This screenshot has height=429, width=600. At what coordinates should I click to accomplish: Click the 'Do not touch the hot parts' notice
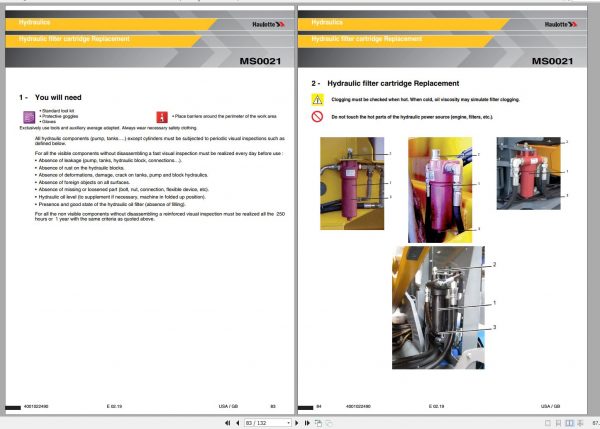412,117
